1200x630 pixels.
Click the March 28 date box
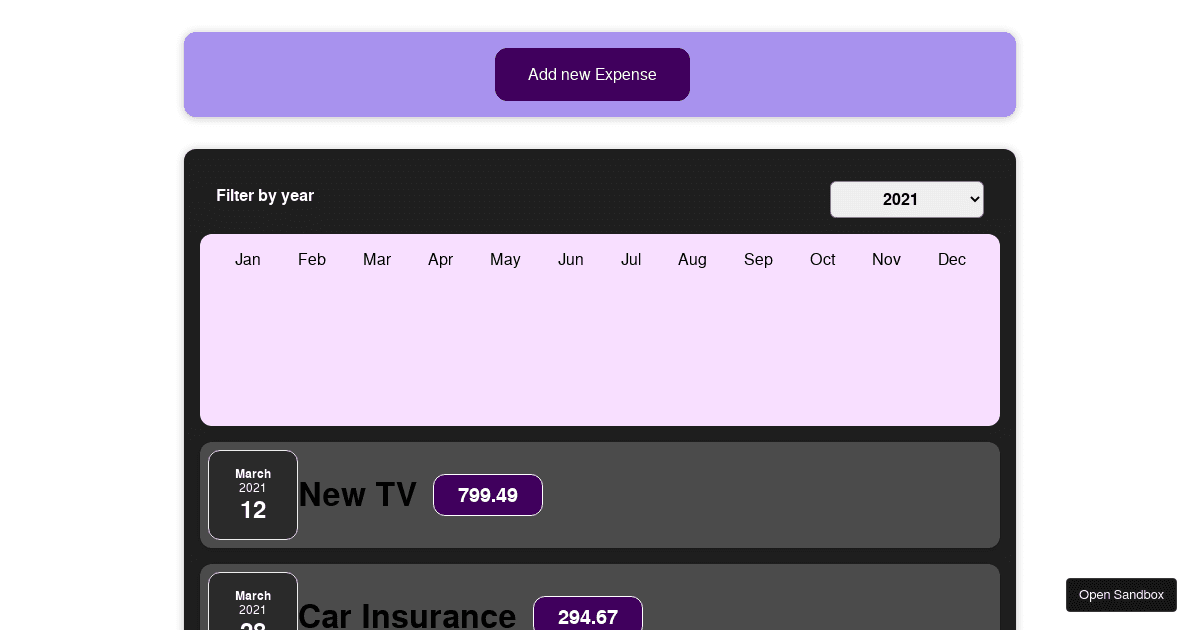(x=253, y=601)
